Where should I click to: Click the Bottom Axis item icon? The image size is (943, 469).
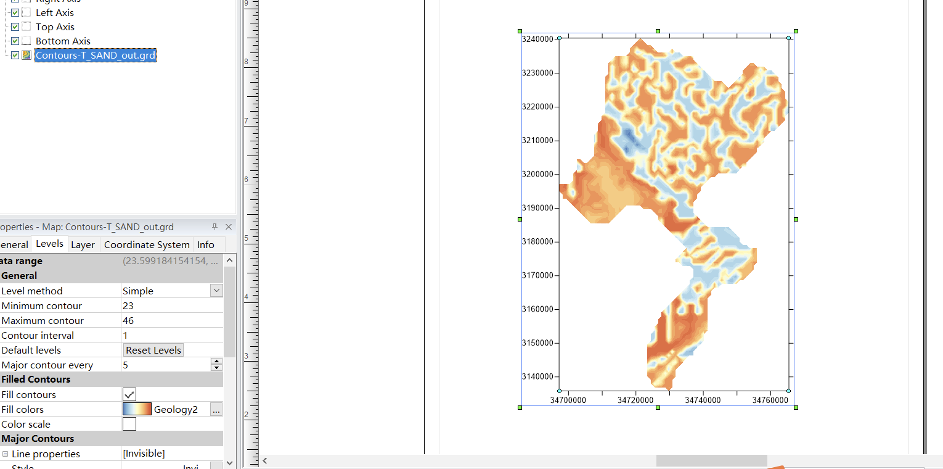(27, 41)
